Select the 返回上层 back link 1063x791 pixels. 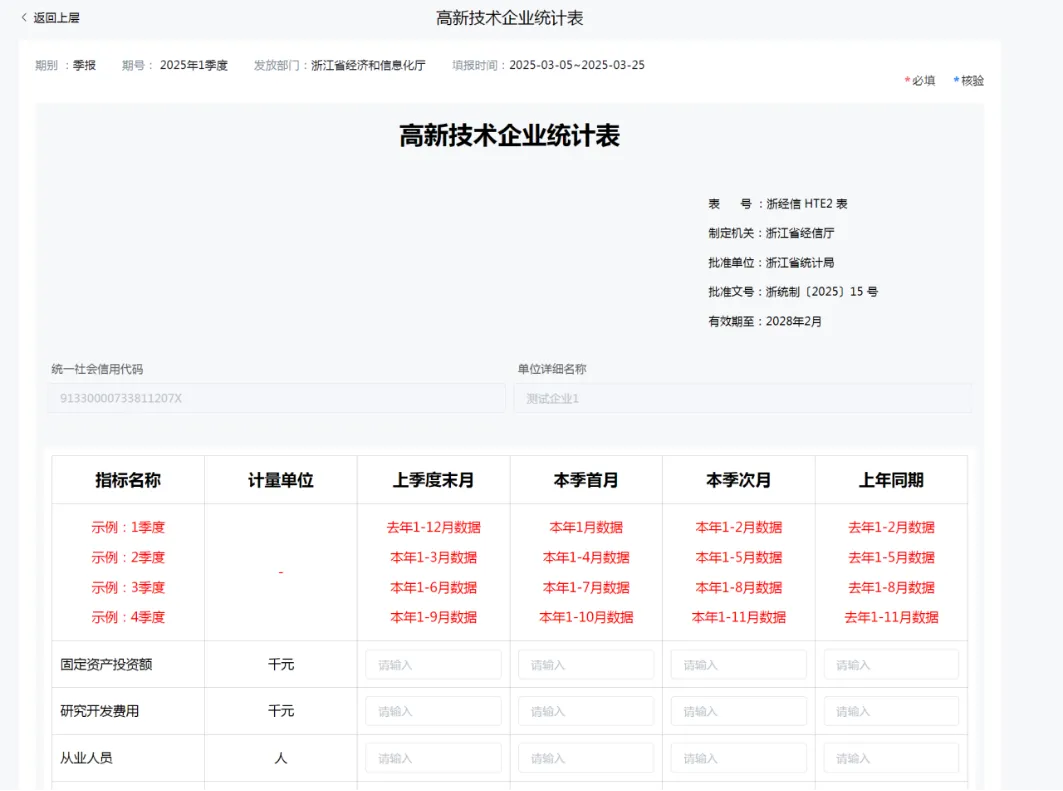(58, 17)
